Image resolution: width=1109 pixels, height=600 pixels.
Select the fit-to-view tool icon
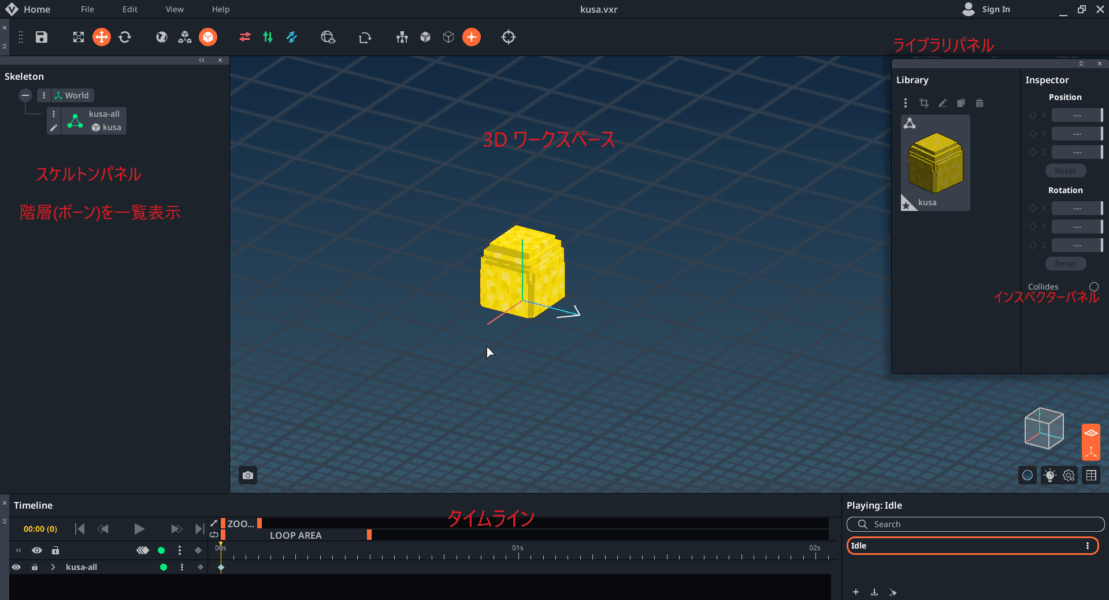point(79,38)
